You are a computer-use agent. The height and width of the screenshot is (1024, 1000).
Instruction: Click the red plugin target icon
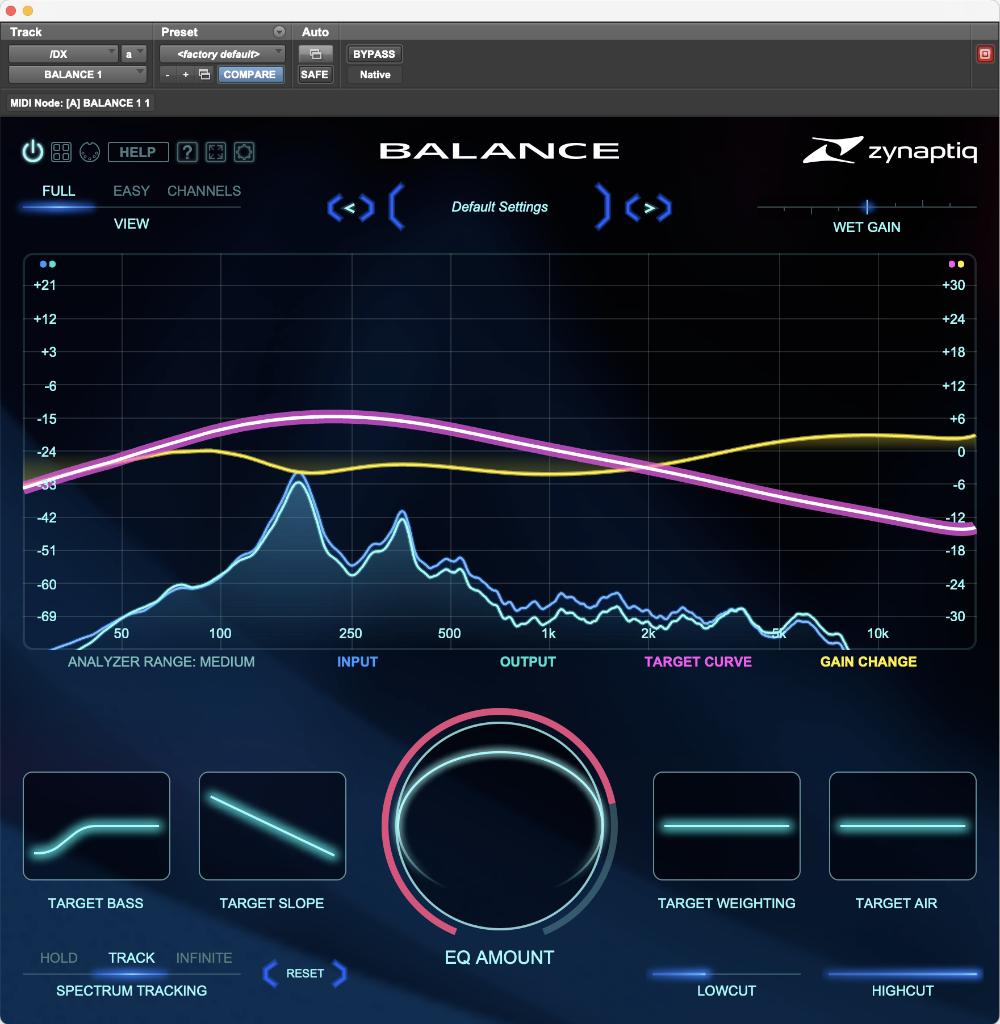coord(985,54)
